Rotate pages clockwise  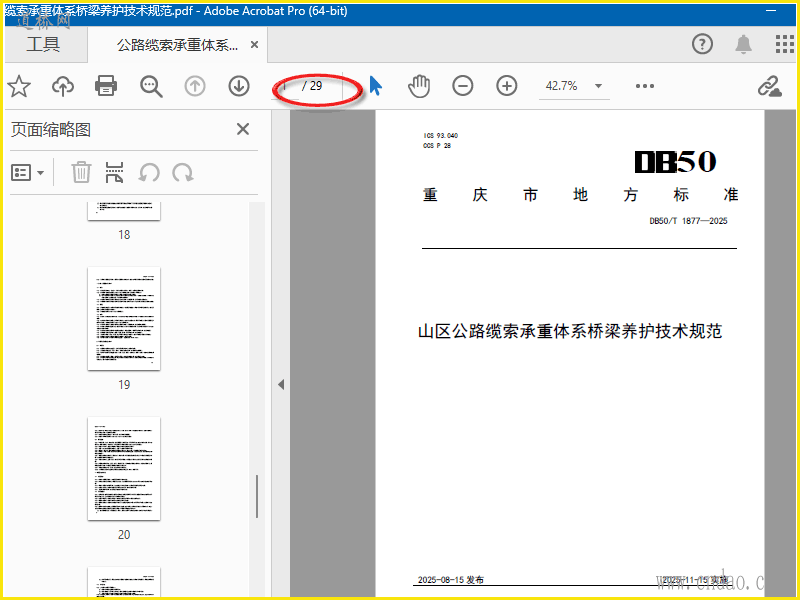(183, 173)
